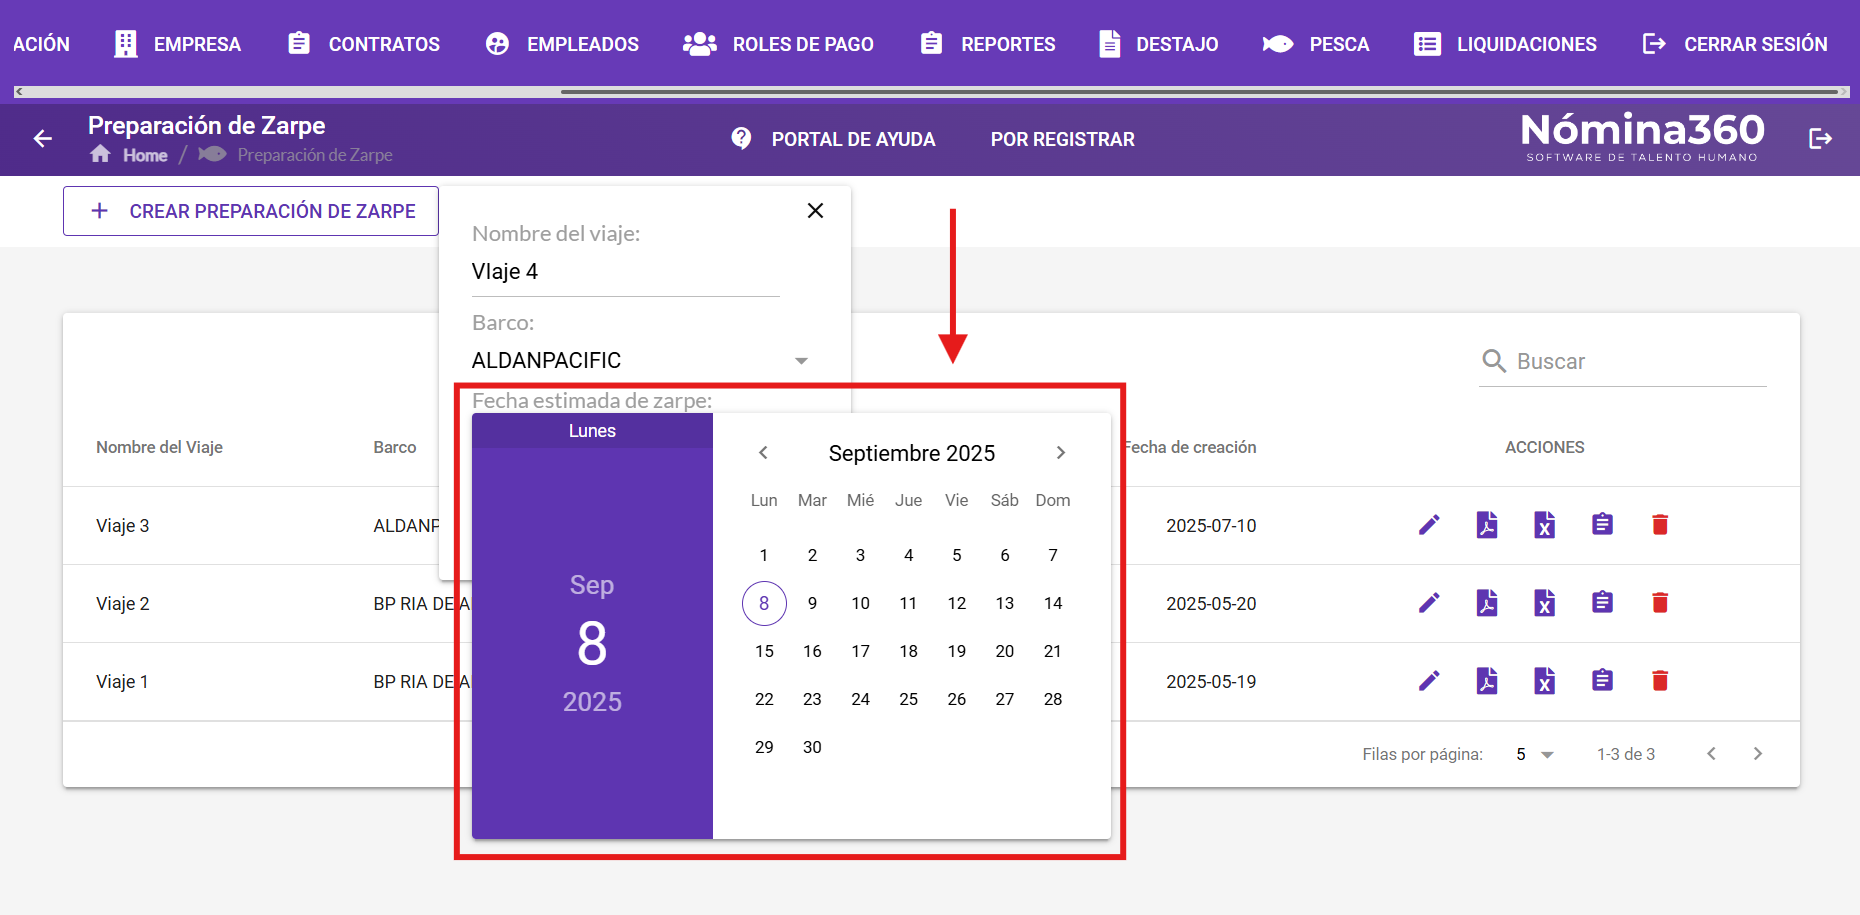Pick September 30 in the calendar

click(812, 747)
